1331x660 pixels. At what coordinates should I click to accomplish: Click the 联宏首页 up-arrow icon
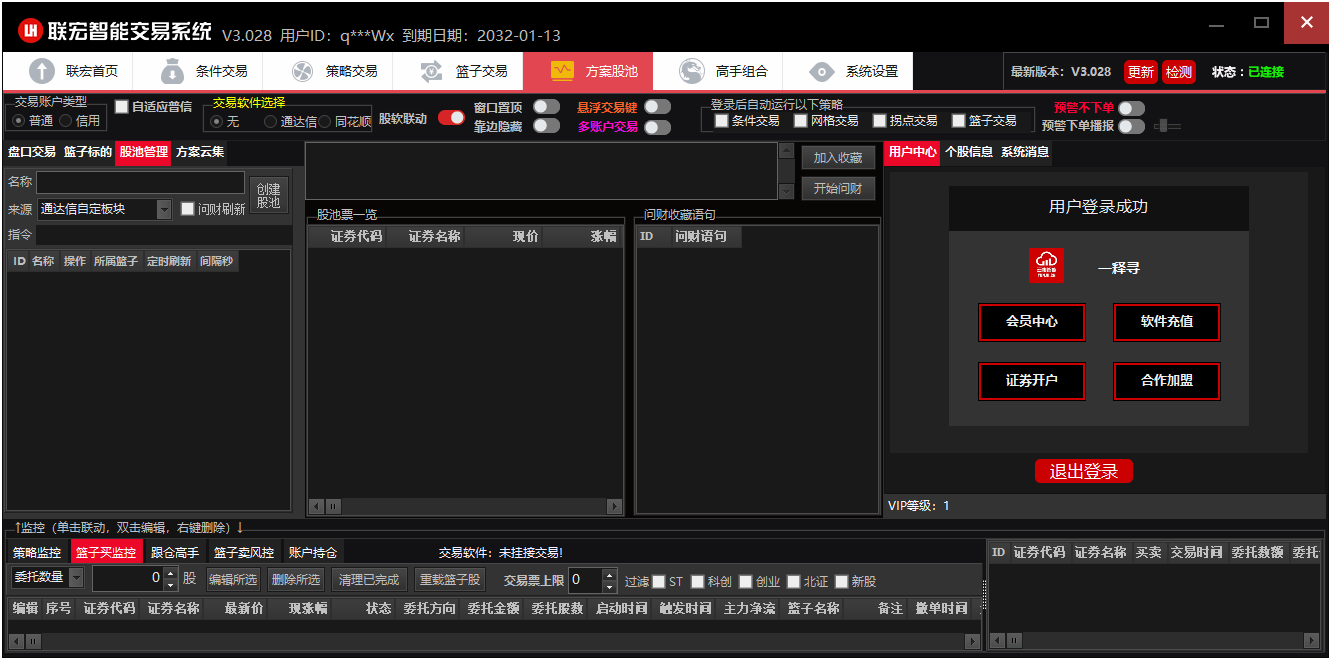click(42, 71)
